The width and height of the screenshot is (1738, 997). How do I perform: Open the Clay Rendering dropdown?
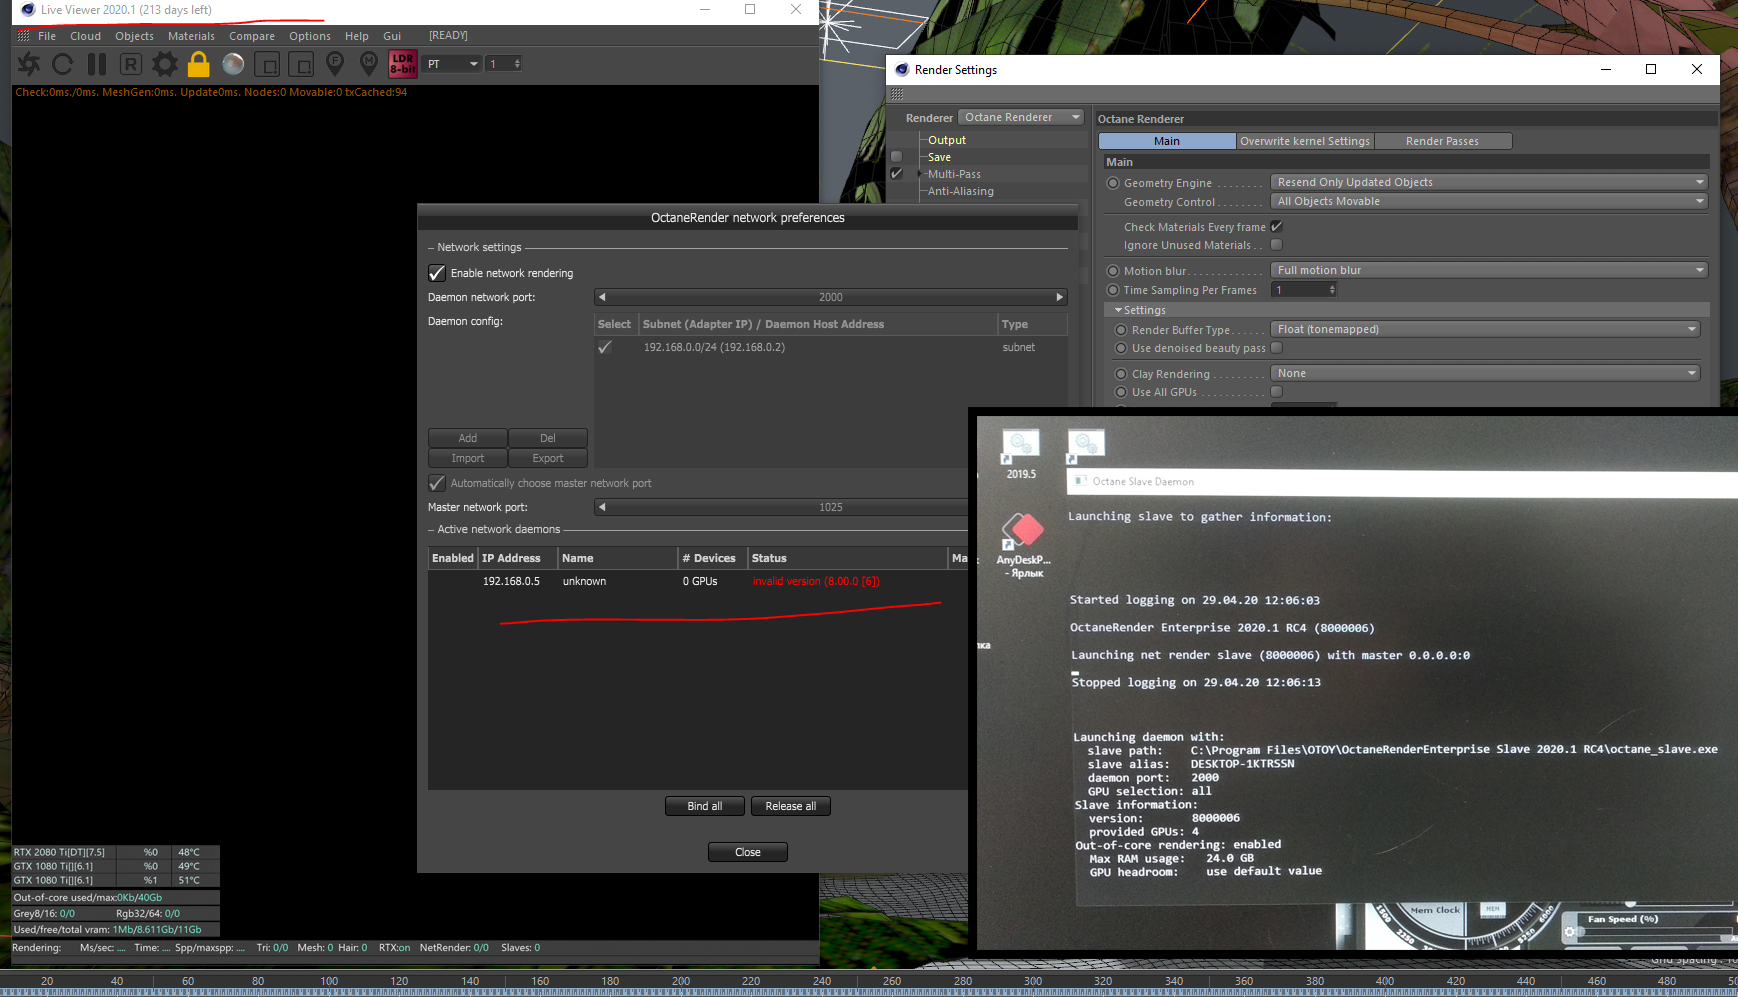tap(1485, 373)
